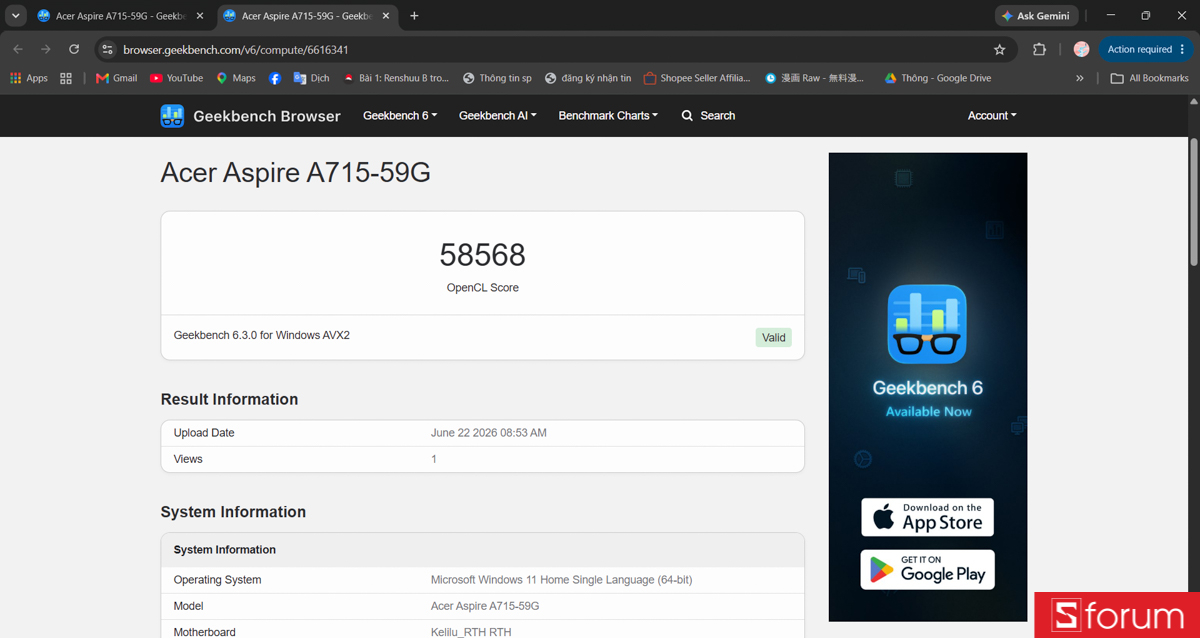1200x638 pixels.
Task: Click the Keilu_RTH RTH motherboard value
Action: point(471,631)
